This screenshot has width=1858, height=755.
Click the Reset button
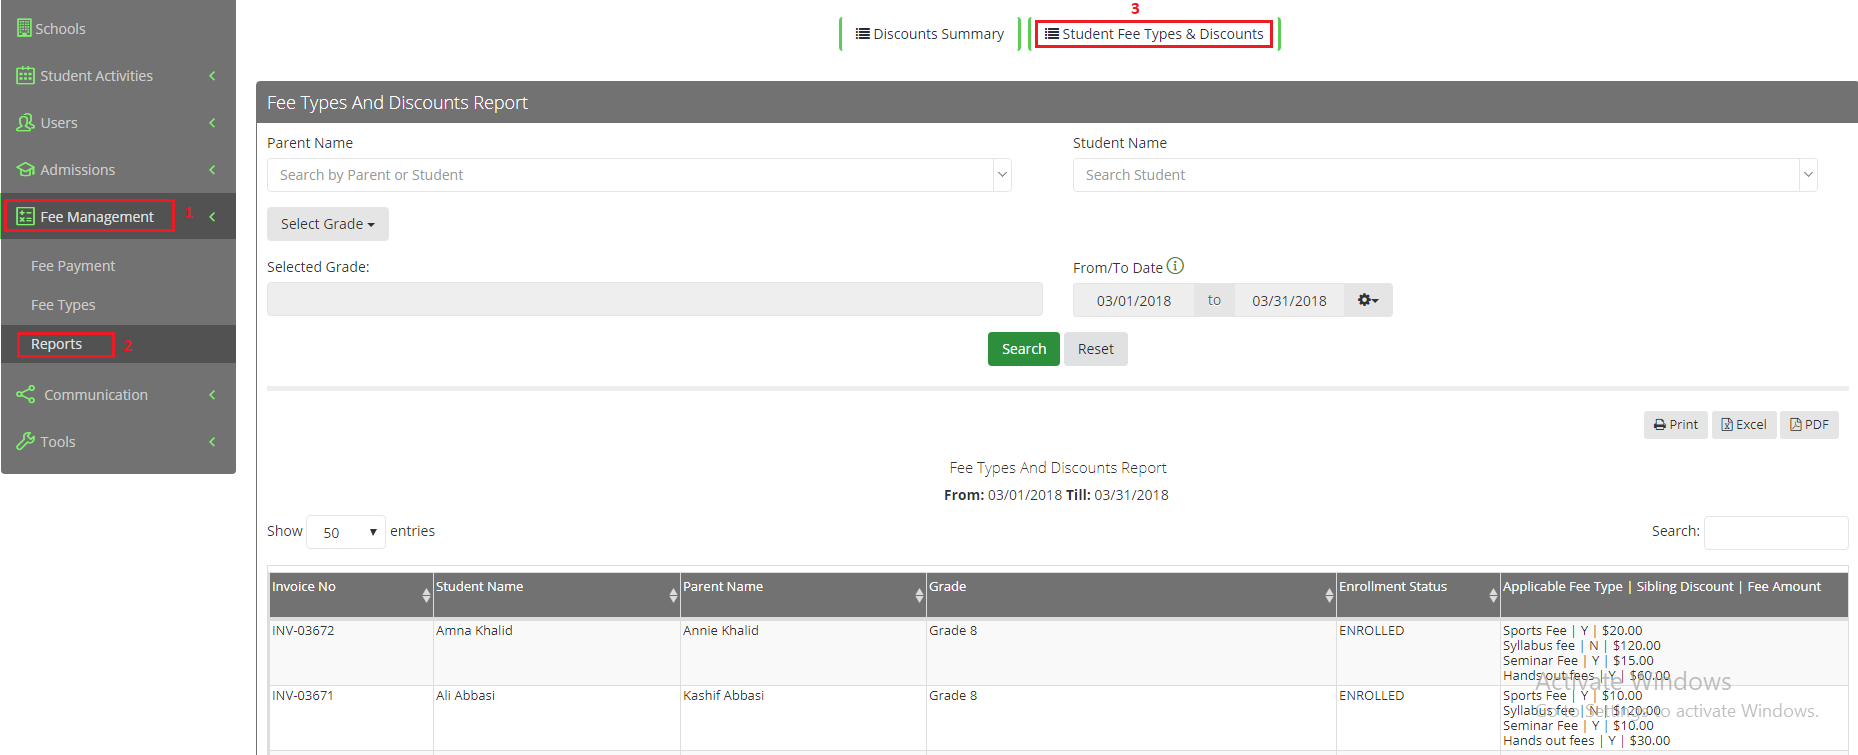[x=1096, y=349]
